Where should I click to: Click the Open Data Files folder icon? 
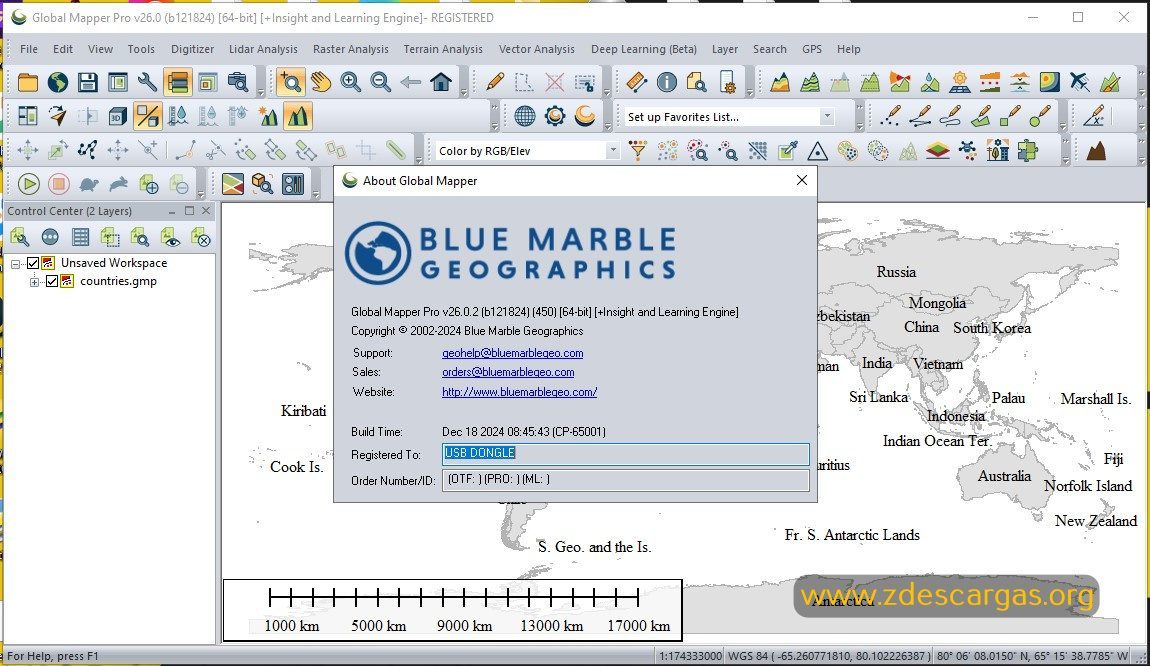(28, 82)
